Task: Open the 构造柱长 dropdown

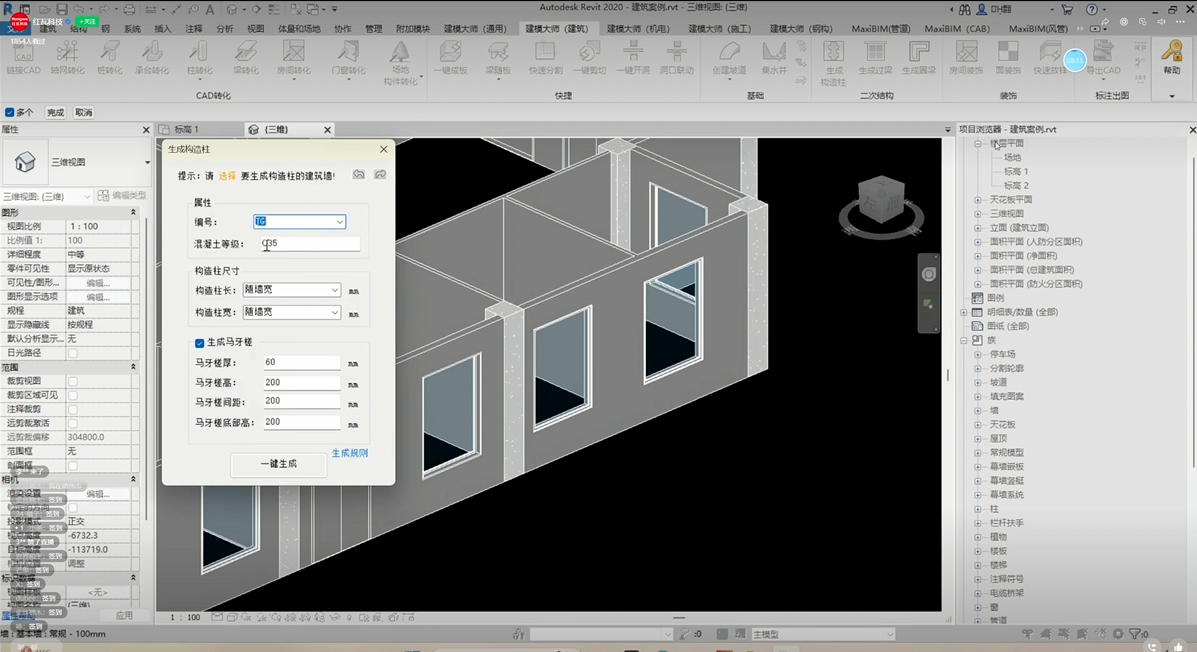Action: pyautogui.click(x=334, y=290)
